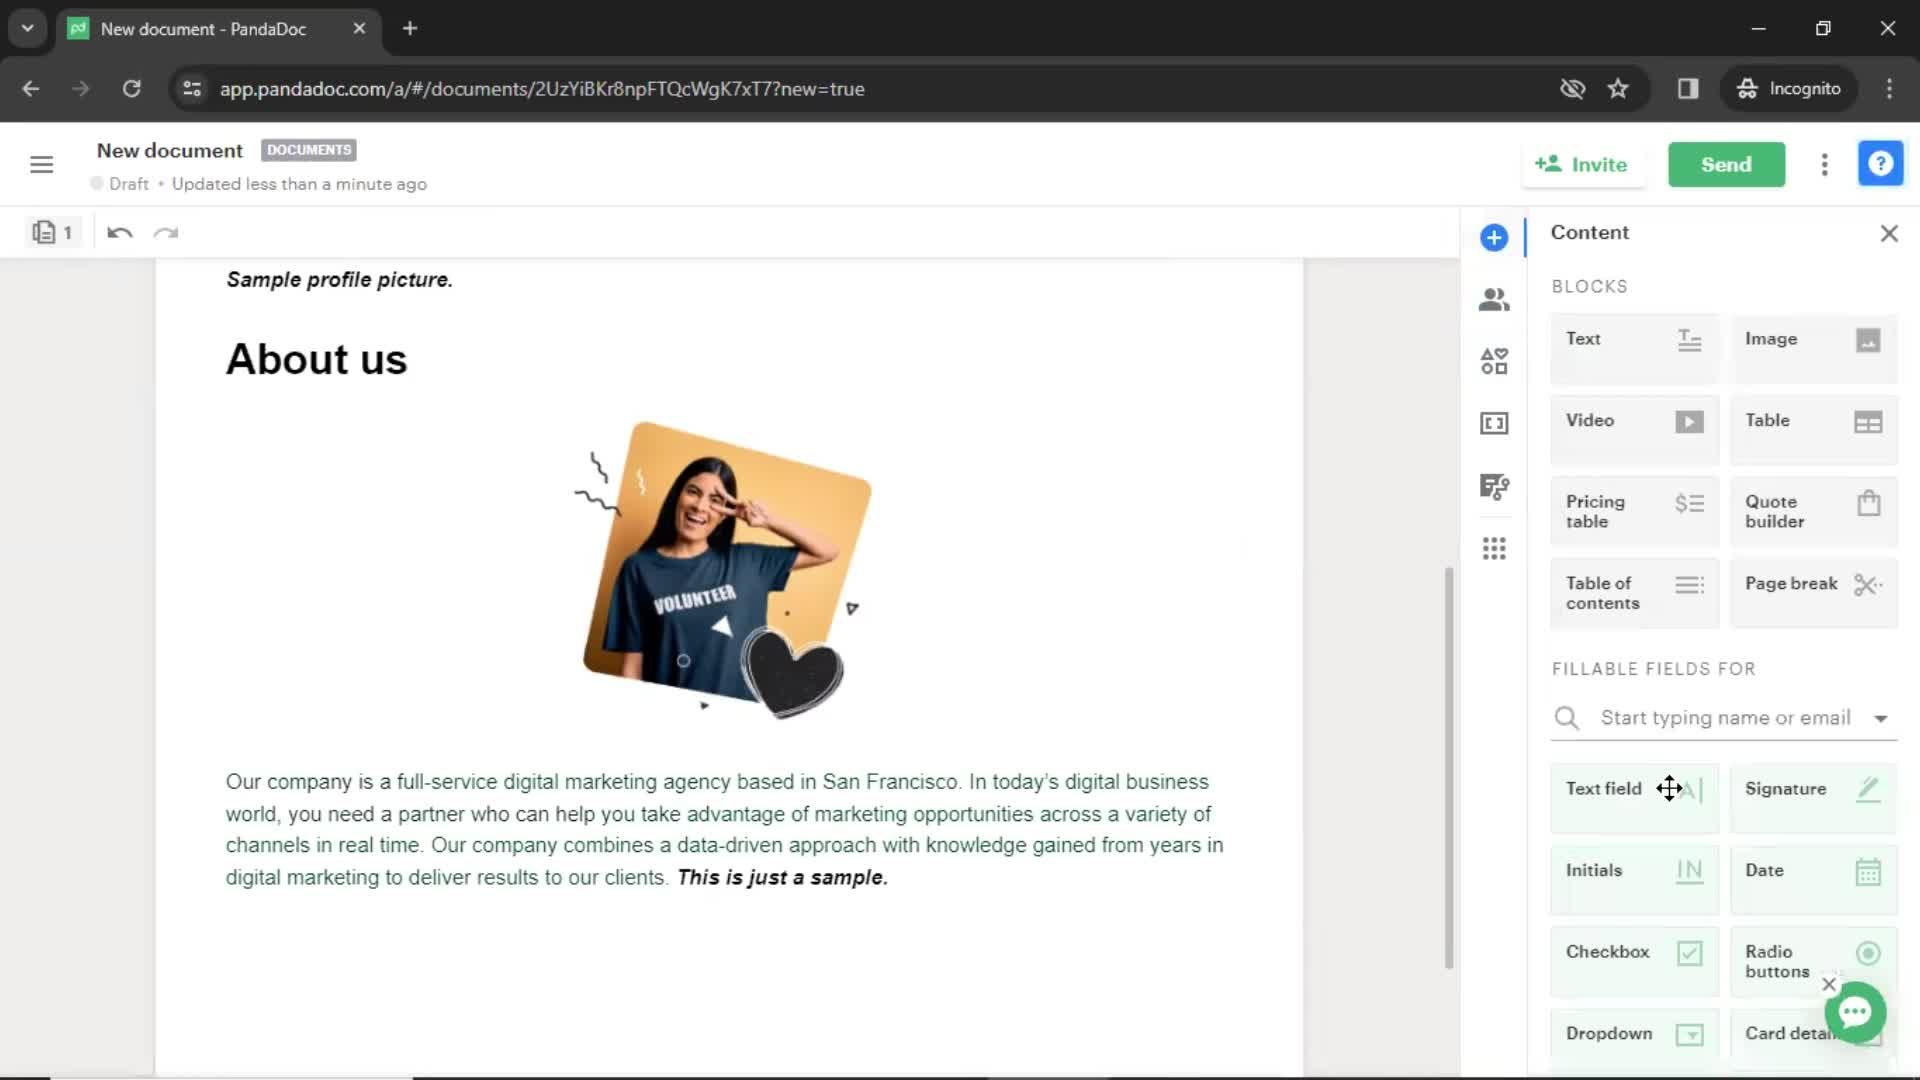The width and height of the screenshot is (1920, 1080).
Task: Select the Page break icon
Action: 1873,583
